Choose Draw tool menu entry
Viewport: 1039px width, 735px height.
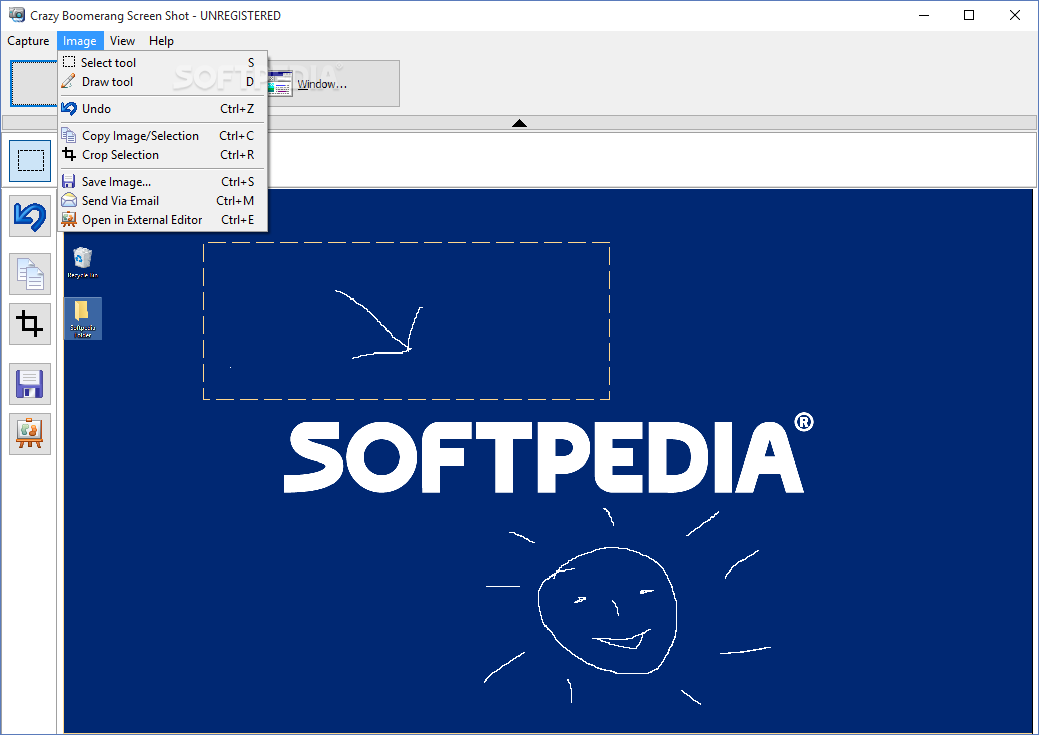point(163,82)
